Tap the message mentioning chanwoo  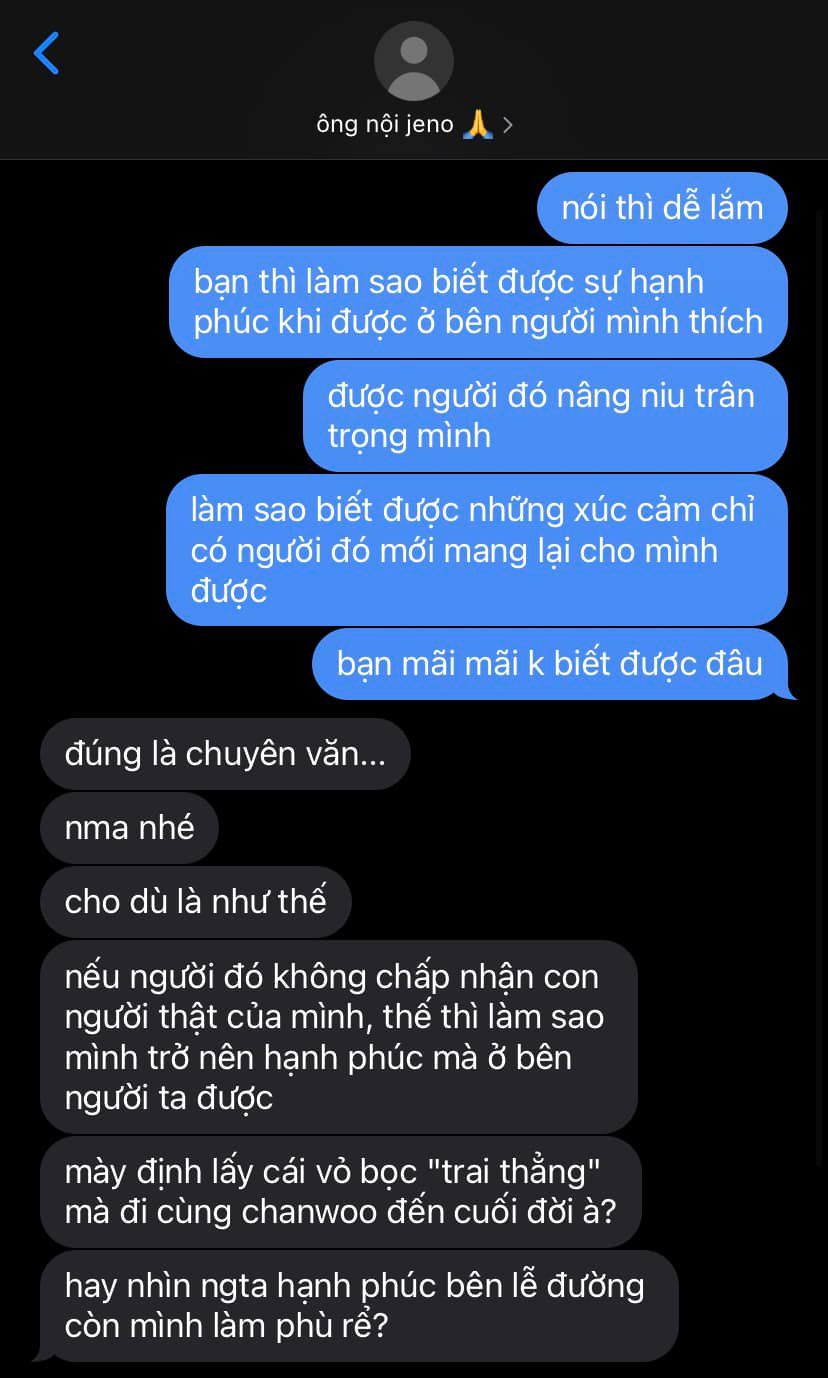click(340, 1192)
